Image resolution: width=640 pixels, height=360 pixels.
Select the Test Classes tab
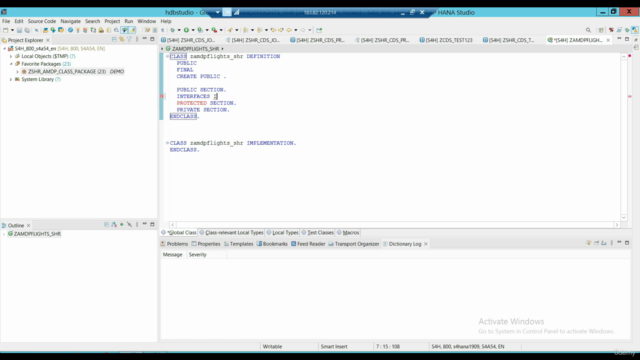tap(317, 232)
